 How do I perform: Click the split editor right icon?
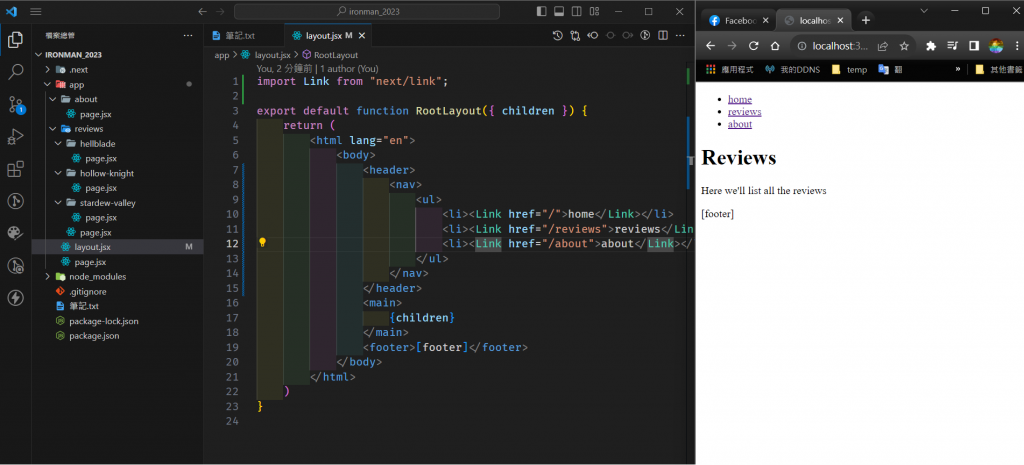[x=662, y=35]
